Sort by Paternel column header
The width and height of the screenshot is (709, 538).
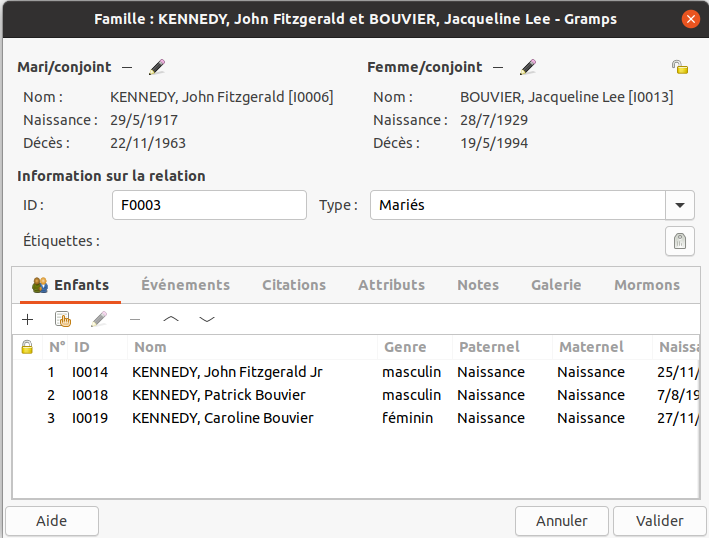tap(502, 347)
